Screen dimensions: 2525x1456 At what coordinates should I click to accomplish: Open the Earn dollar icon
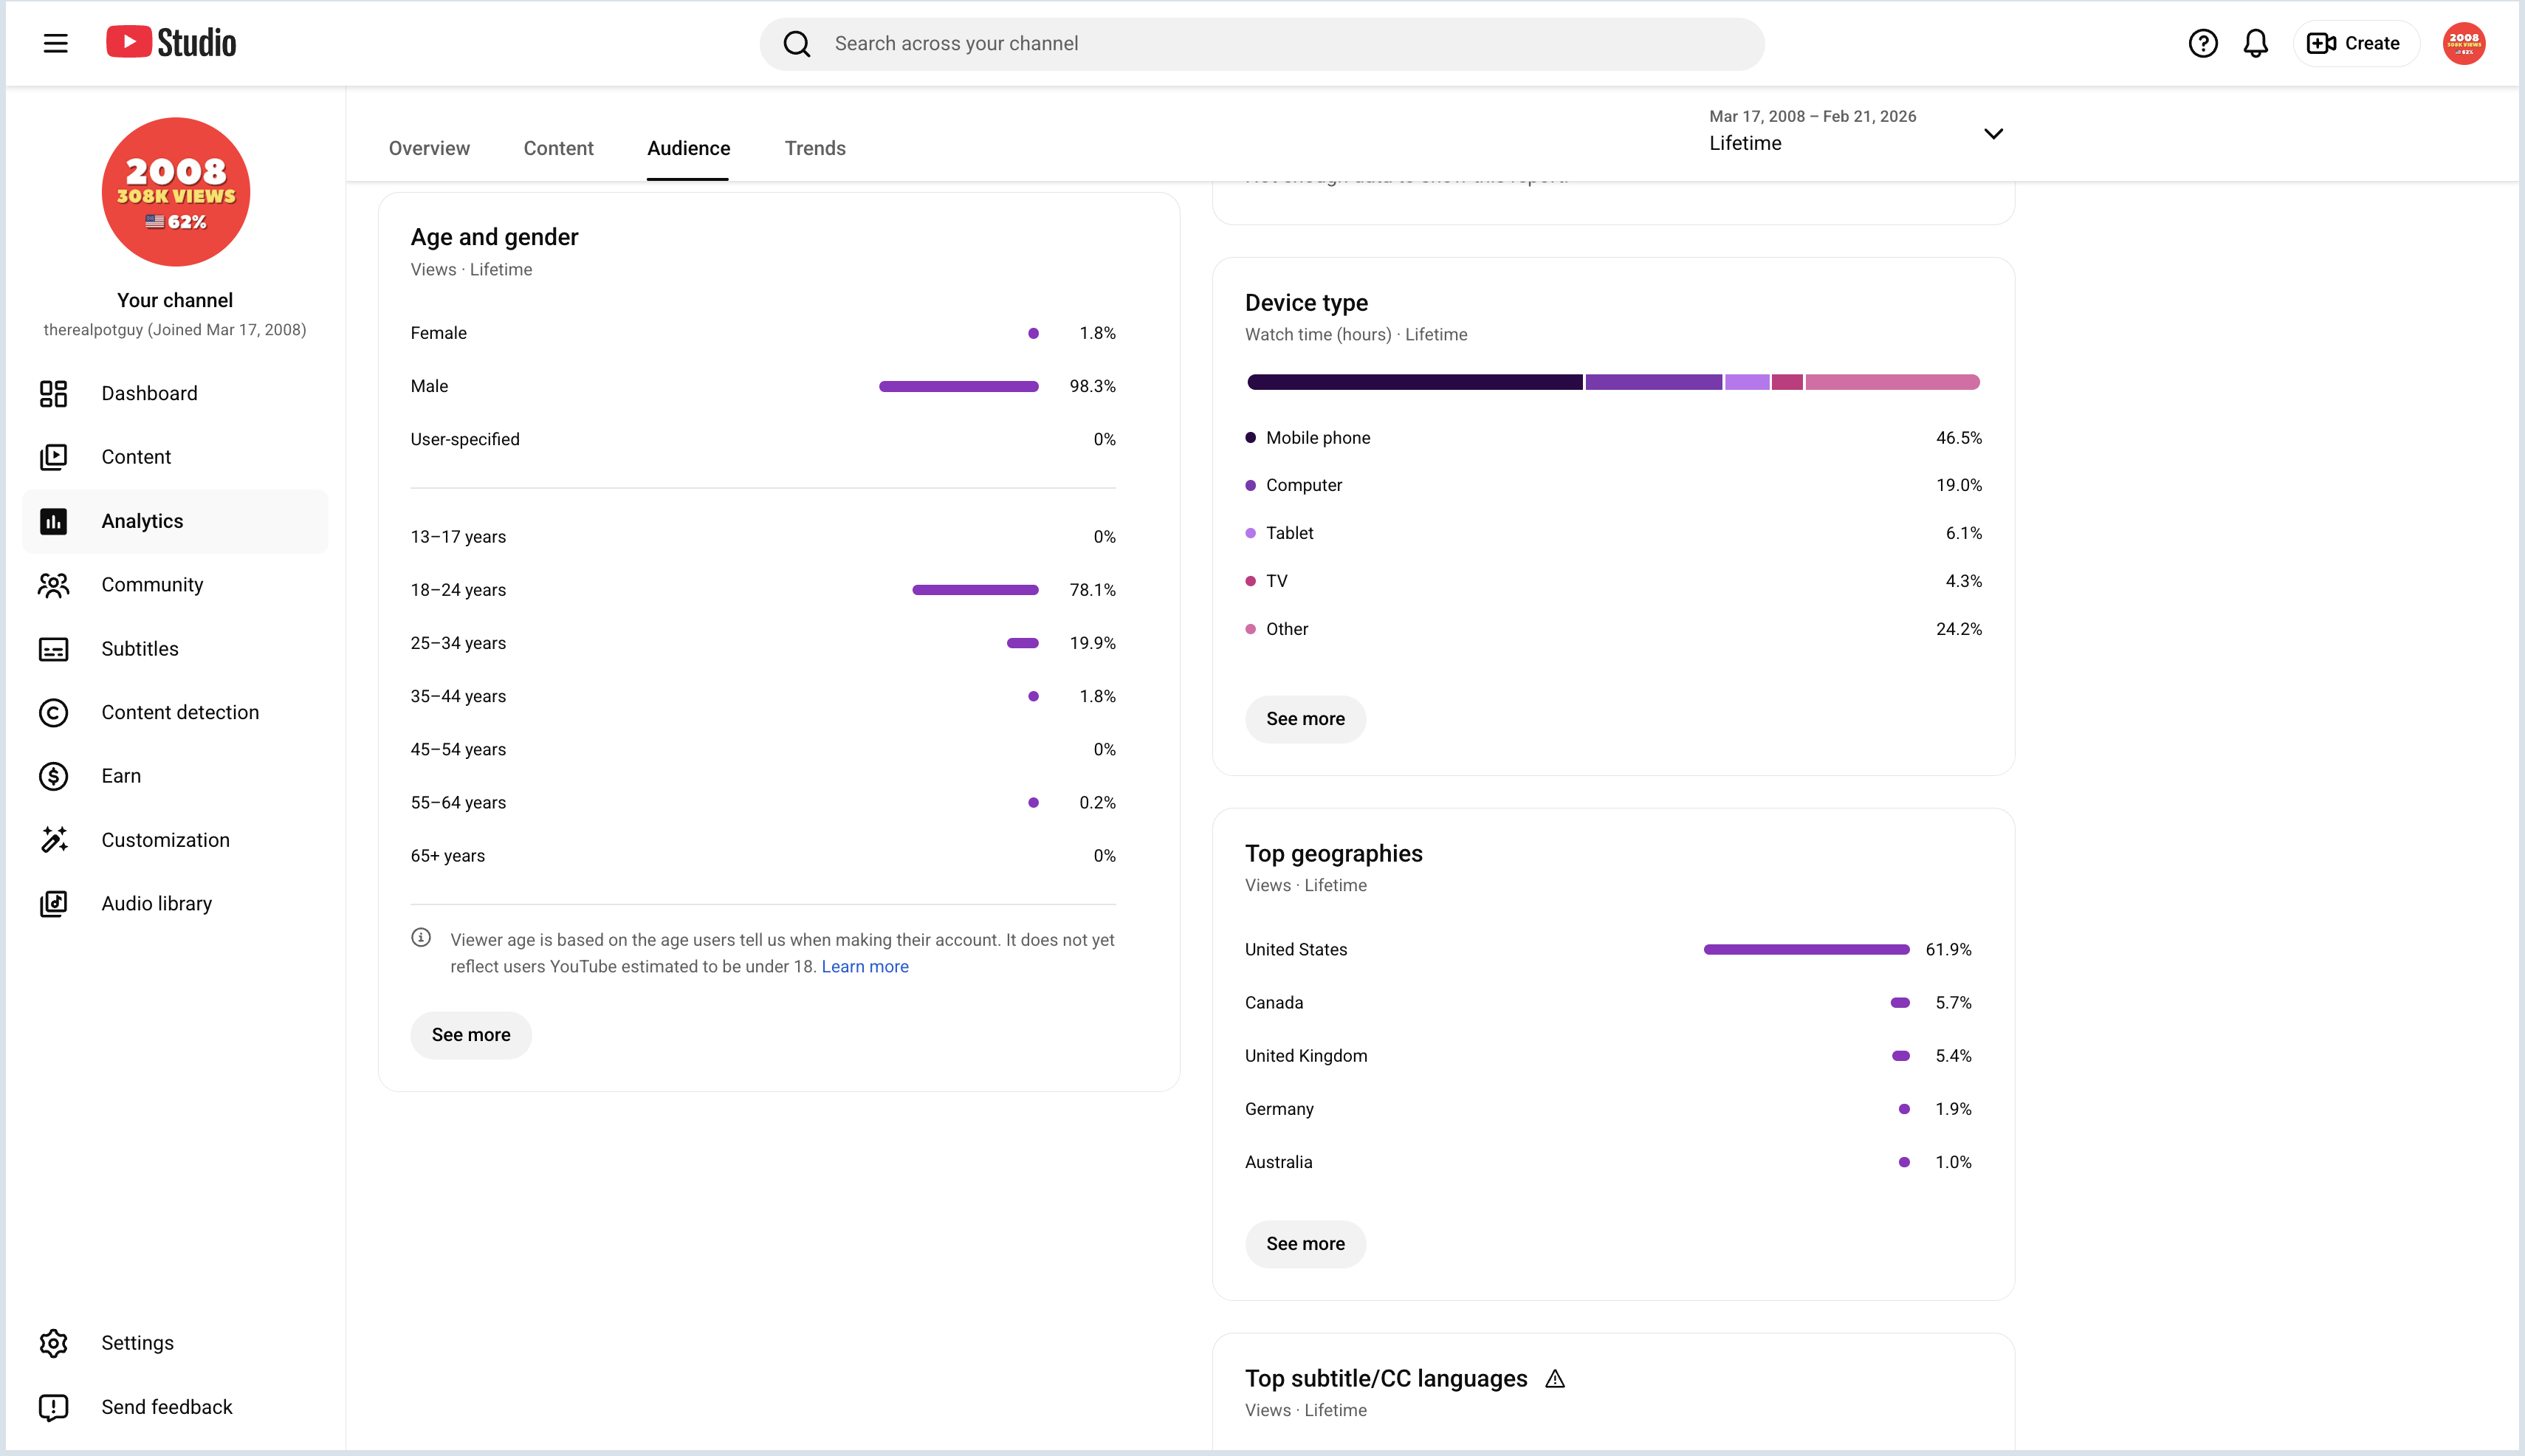click(53, 776)
